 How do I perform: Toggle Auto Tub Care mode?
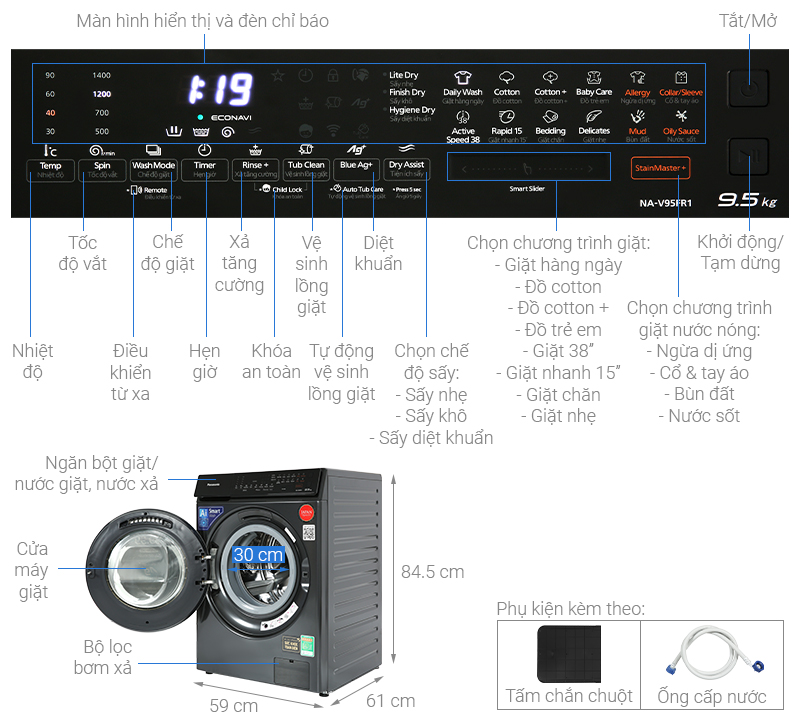[364, 189]
